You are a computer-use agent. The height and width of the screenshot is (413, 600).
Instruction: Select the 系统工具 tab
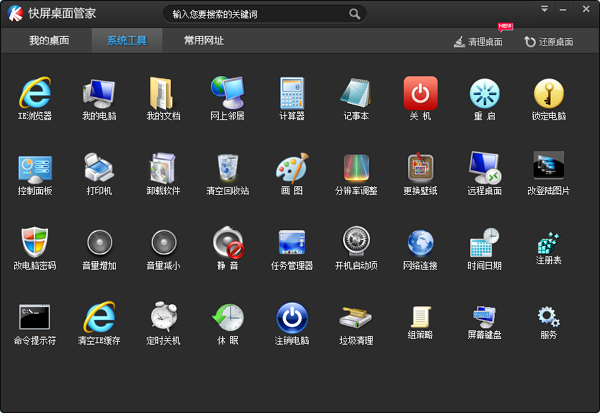[x=127, y=40]
